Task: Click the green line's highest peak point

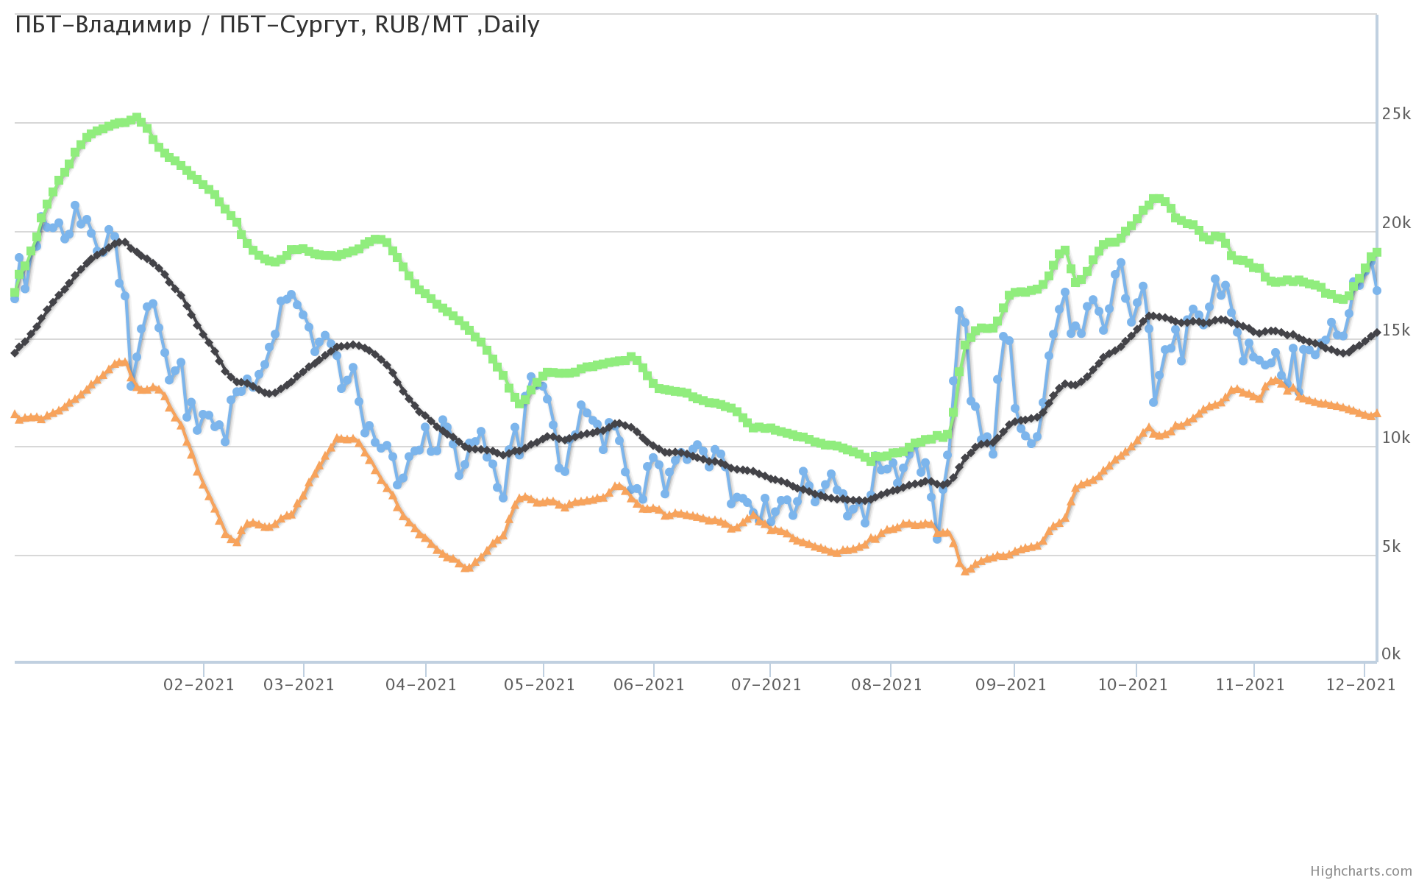Action: 137,118
